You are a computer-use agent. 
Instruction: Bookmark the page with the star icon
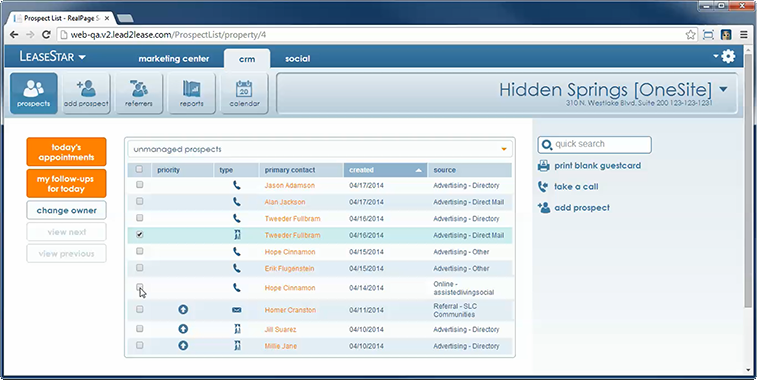click(691, 35)
